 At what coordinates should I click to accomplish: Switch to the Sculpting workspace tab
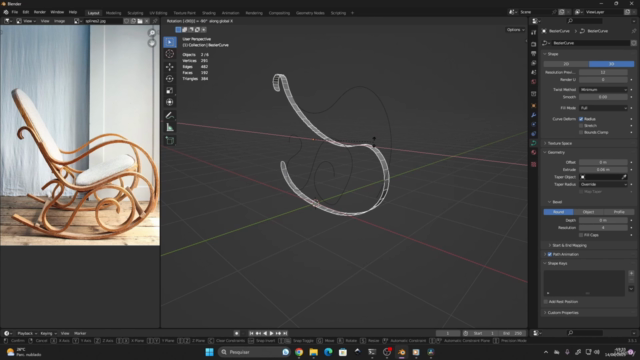tap(135, 13)
